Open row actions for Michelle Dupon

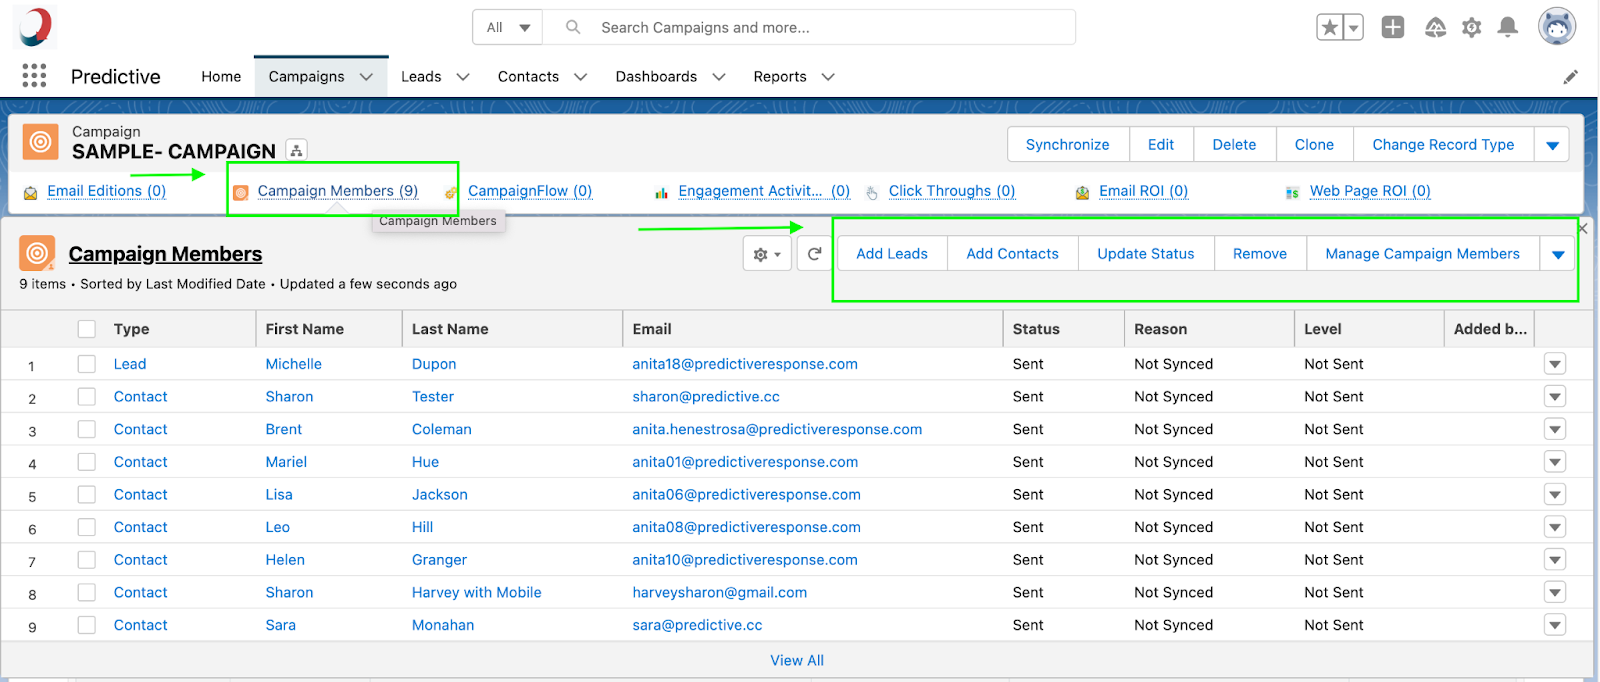(x=1555, y=364)
